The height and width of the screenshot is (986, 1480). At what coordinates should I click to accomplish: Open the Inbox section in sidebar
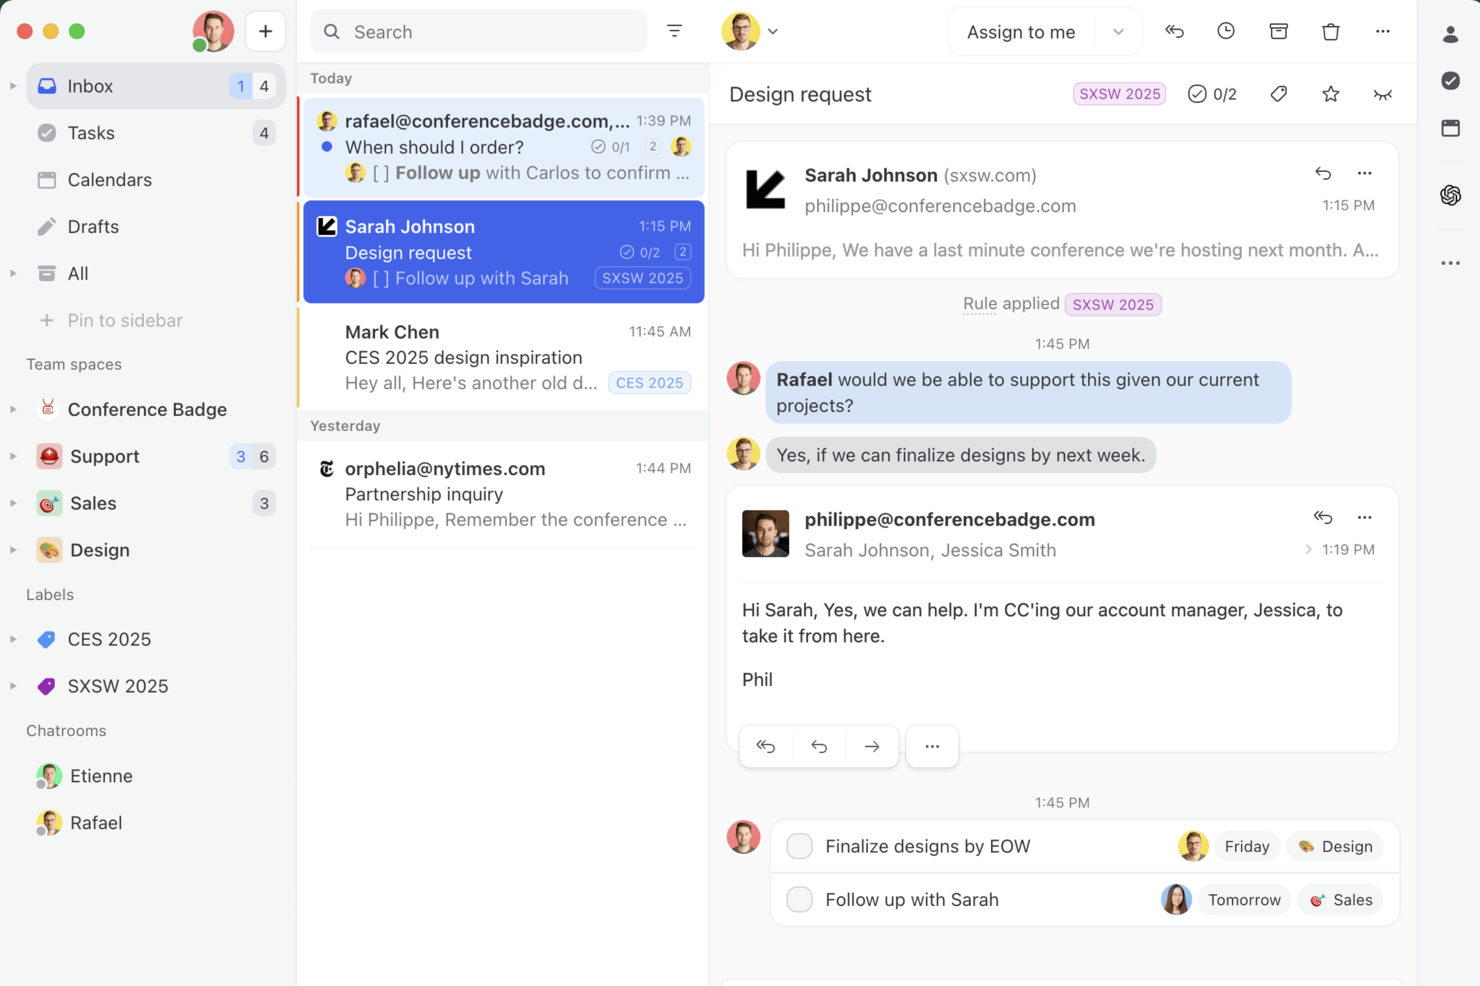point(90,85)
